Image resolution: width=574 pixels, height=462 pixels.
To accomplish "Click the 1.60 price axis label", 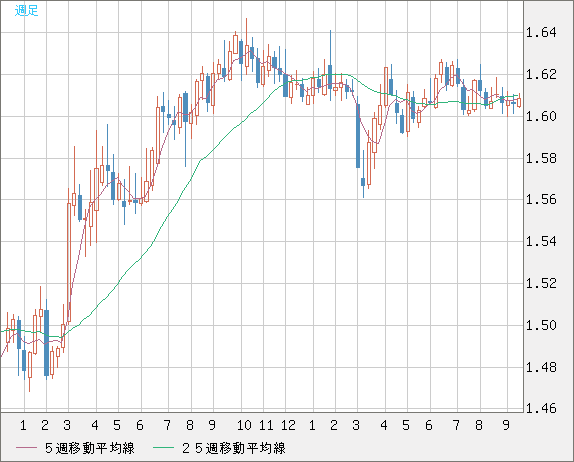I will pyautogui.click(x=541, y=116).
